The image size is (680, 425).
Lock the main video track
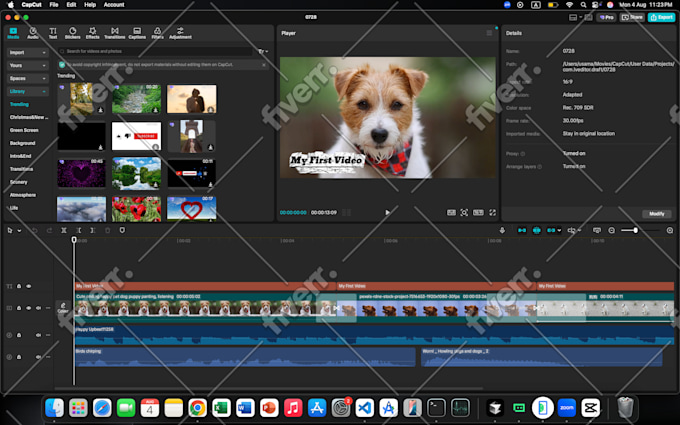click(19, 308)
